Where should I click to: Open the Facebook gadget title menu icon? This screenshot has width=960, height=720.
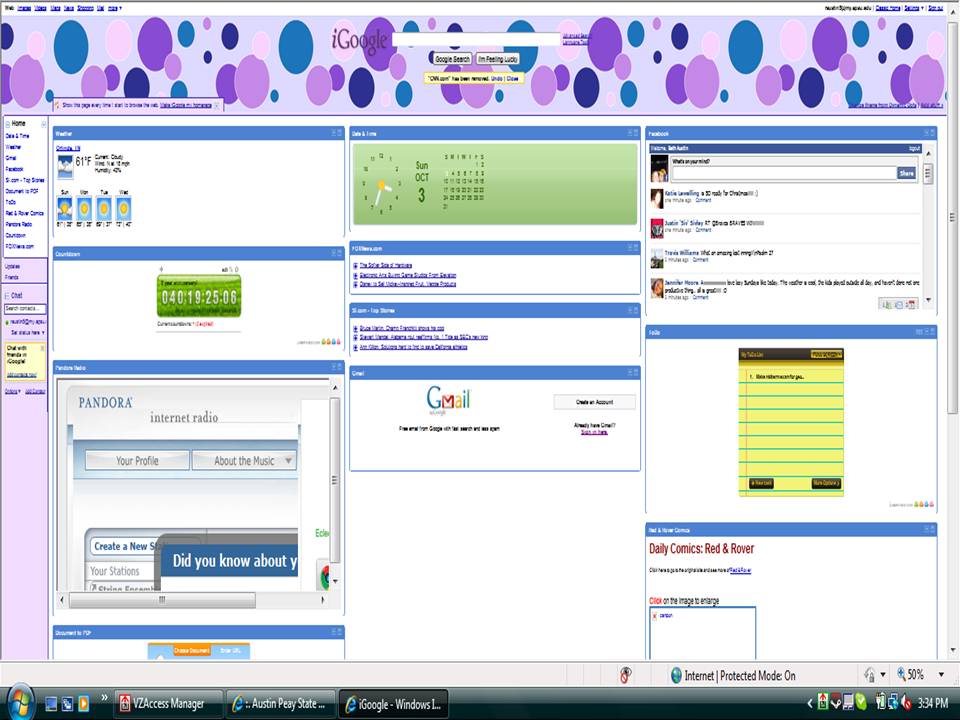tap(926, 133)
